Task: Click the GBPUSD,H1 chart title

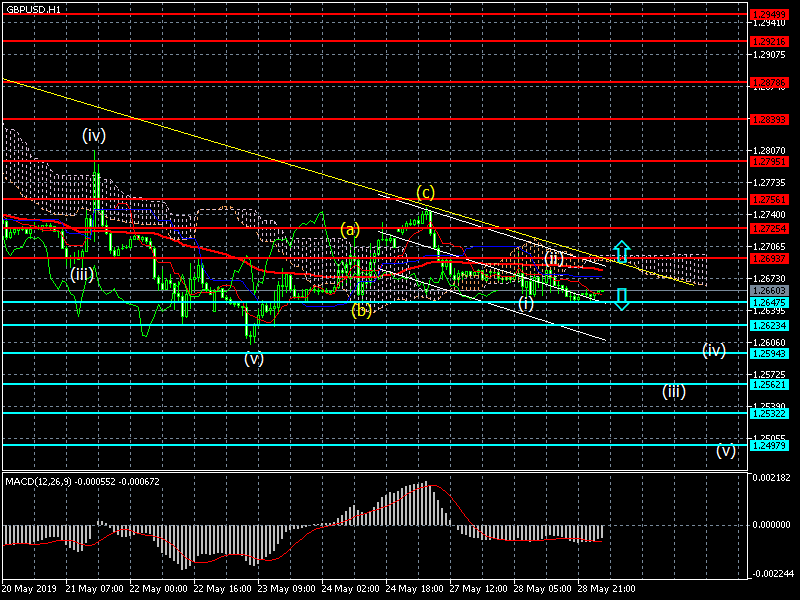Action: (33, 9)
